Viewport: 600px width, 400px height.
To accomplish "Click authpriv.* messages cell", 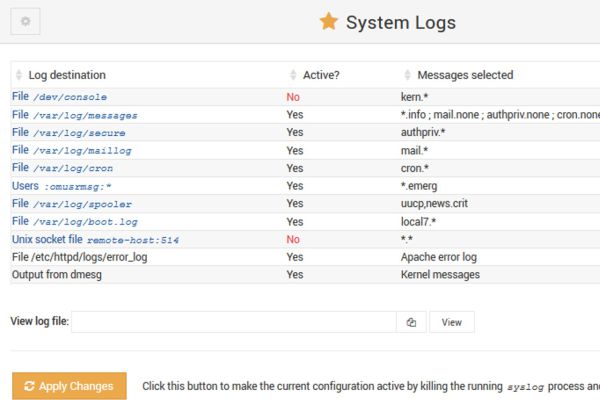I will (x=423, y=132).
